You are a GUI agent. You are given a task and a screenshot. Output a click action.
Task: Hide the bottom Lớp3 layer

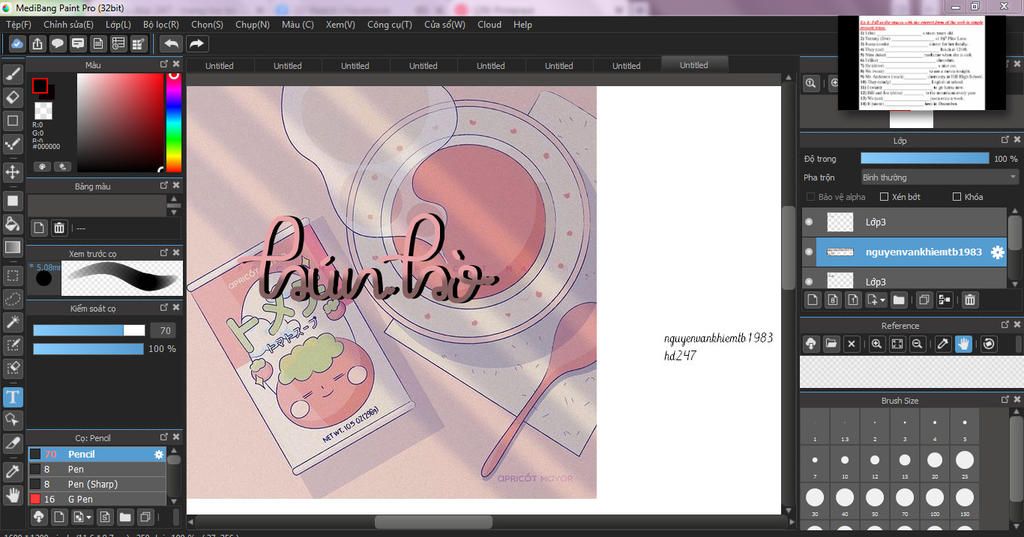[x=809, y=282]
